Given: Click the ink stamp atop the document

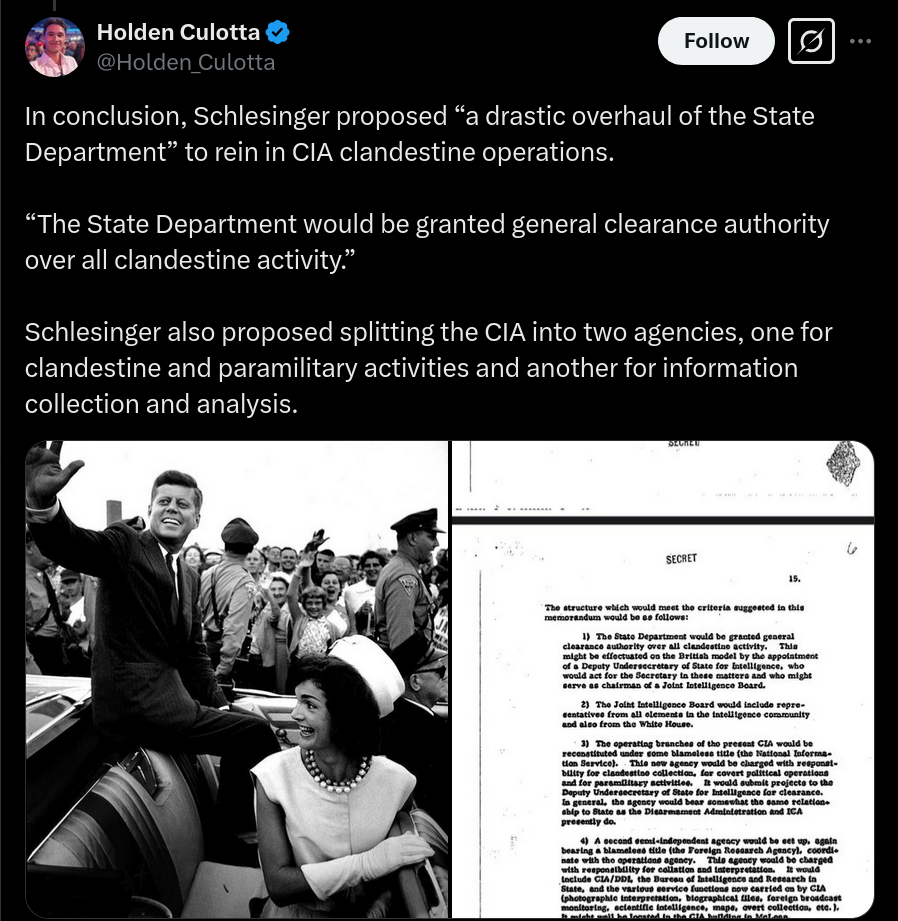Looking at the screenshot, I should click(x=843, y=463).
